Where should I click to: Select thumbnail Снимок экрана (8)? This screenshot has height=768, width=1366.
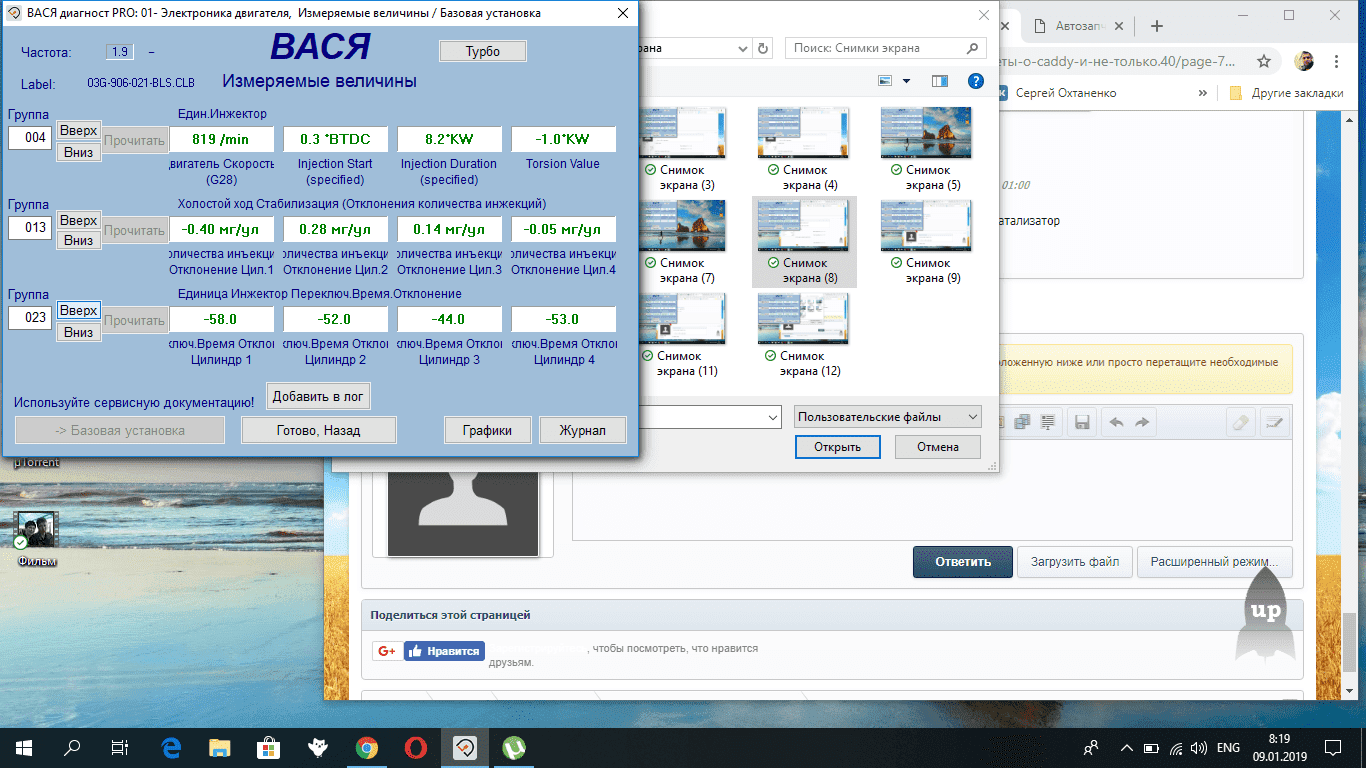point(804,243)
